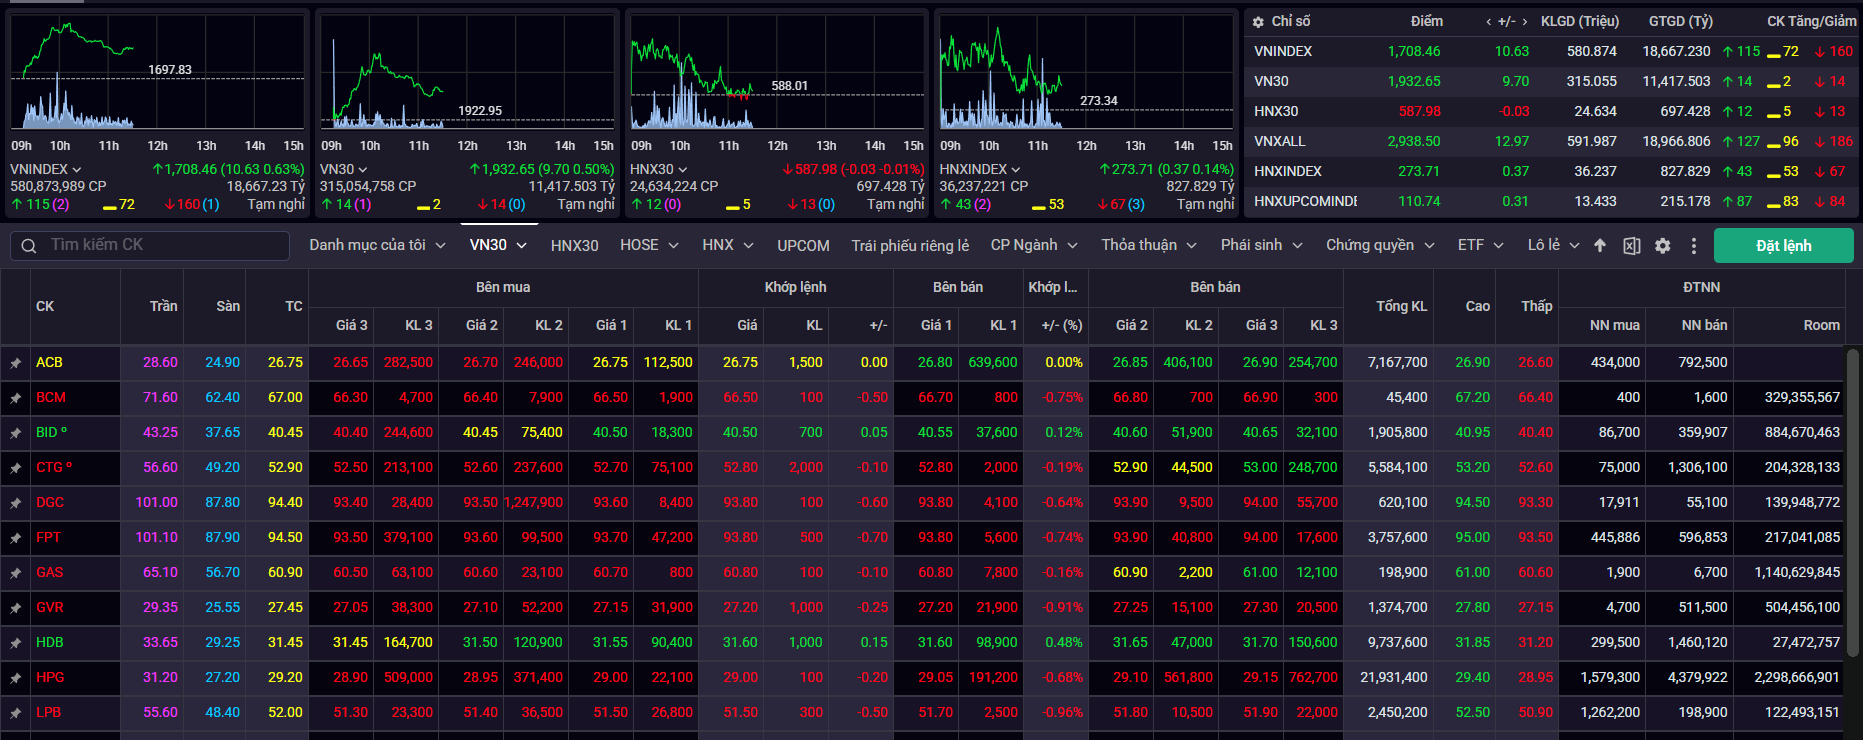1863x740 pixels.
Task: Open the Trái phiếu riêng lẻ tab
Action: tap(910, 246)
